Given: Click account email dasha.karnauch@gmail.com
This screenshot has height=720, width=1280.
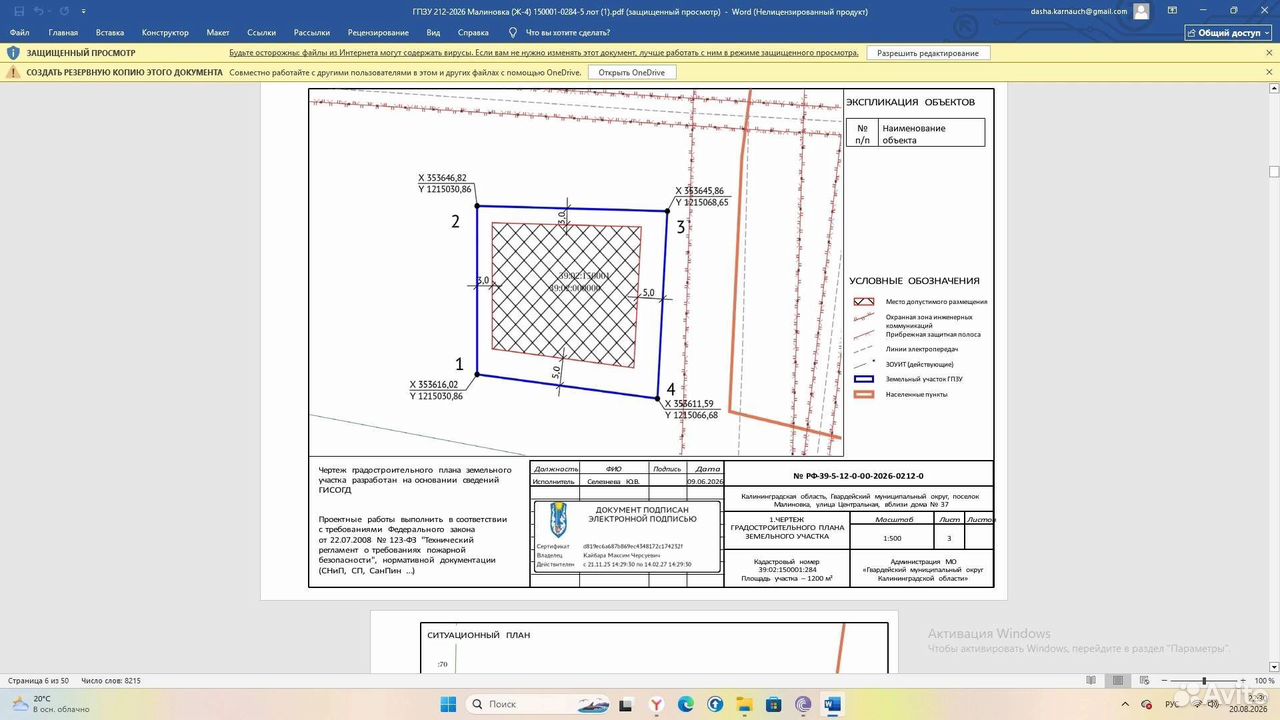Looking at the screenshot, I should pos(1078,11).
